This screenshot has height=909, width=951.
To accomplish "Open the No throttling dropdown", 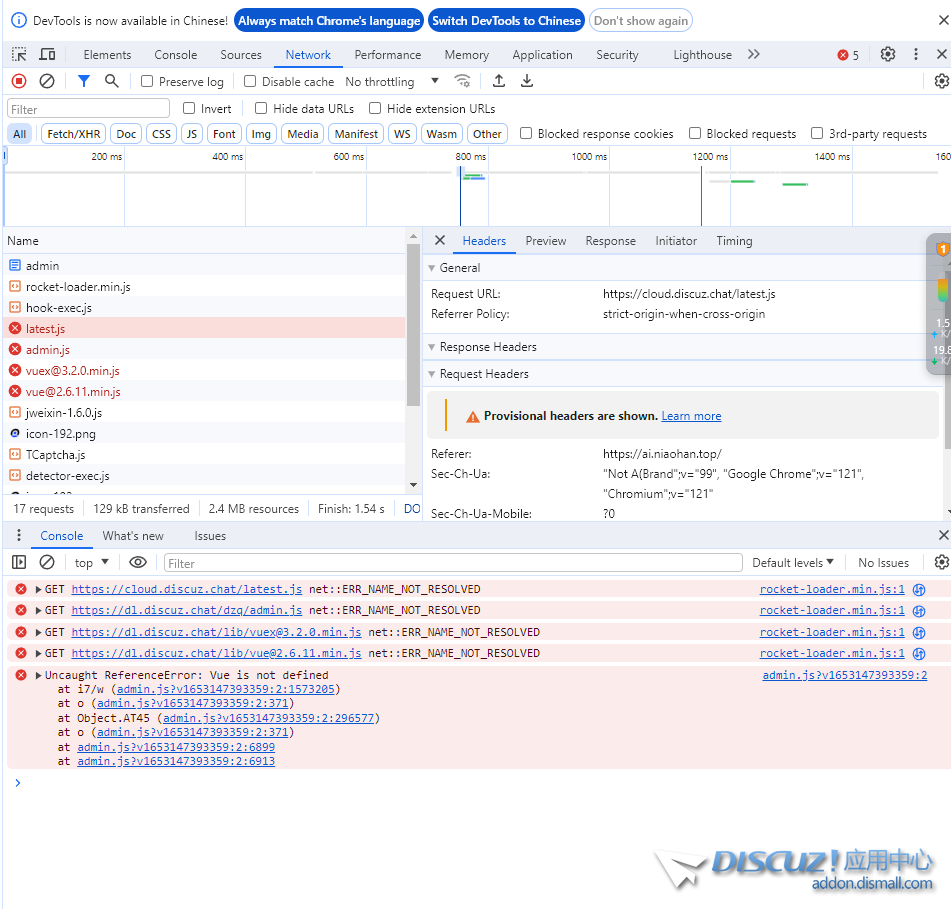I will click(x=391, y=82).
